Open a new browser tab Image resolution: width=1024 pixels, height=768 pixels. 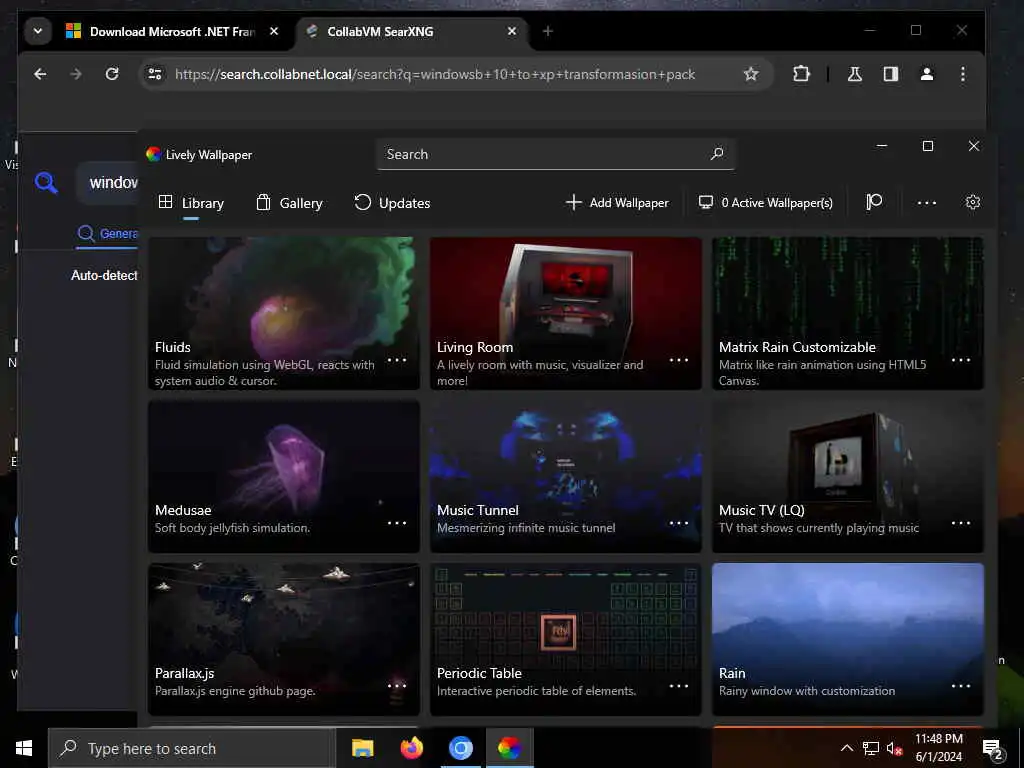tap(548, 31)
